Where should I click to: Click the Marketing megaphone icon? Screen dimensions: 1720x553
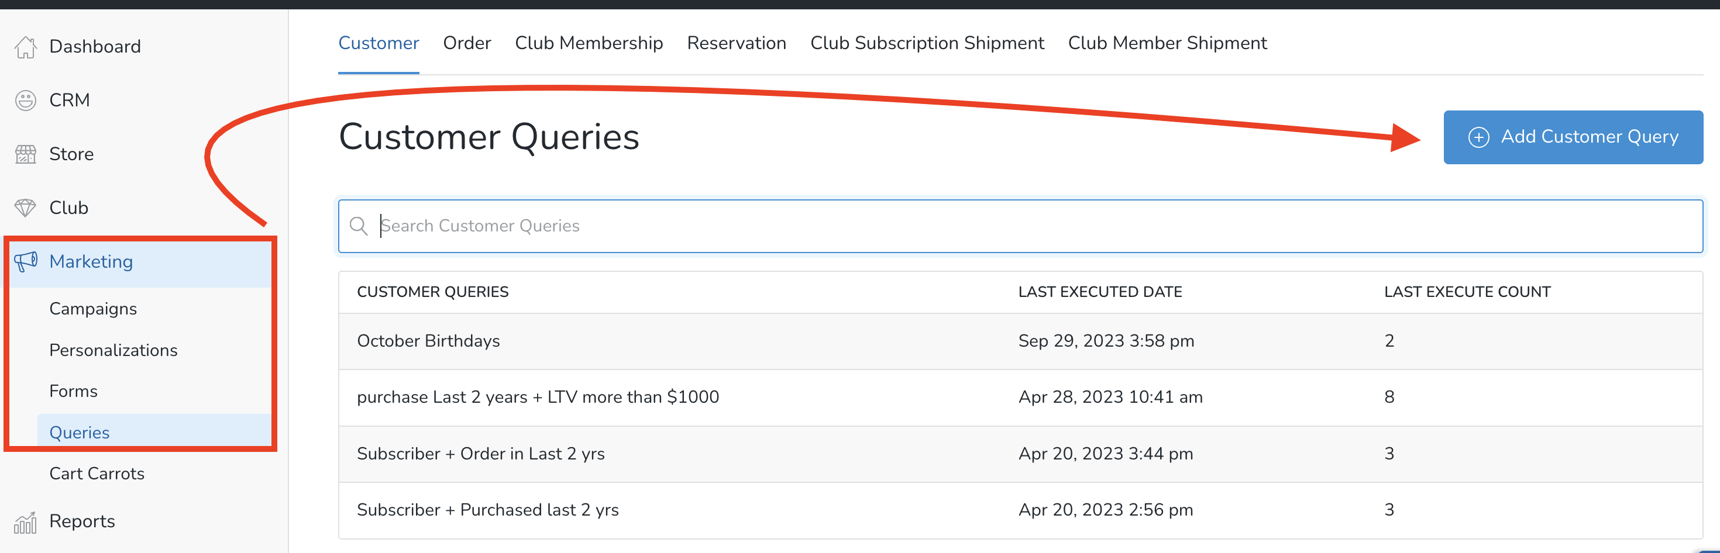(x=26, y=261)
